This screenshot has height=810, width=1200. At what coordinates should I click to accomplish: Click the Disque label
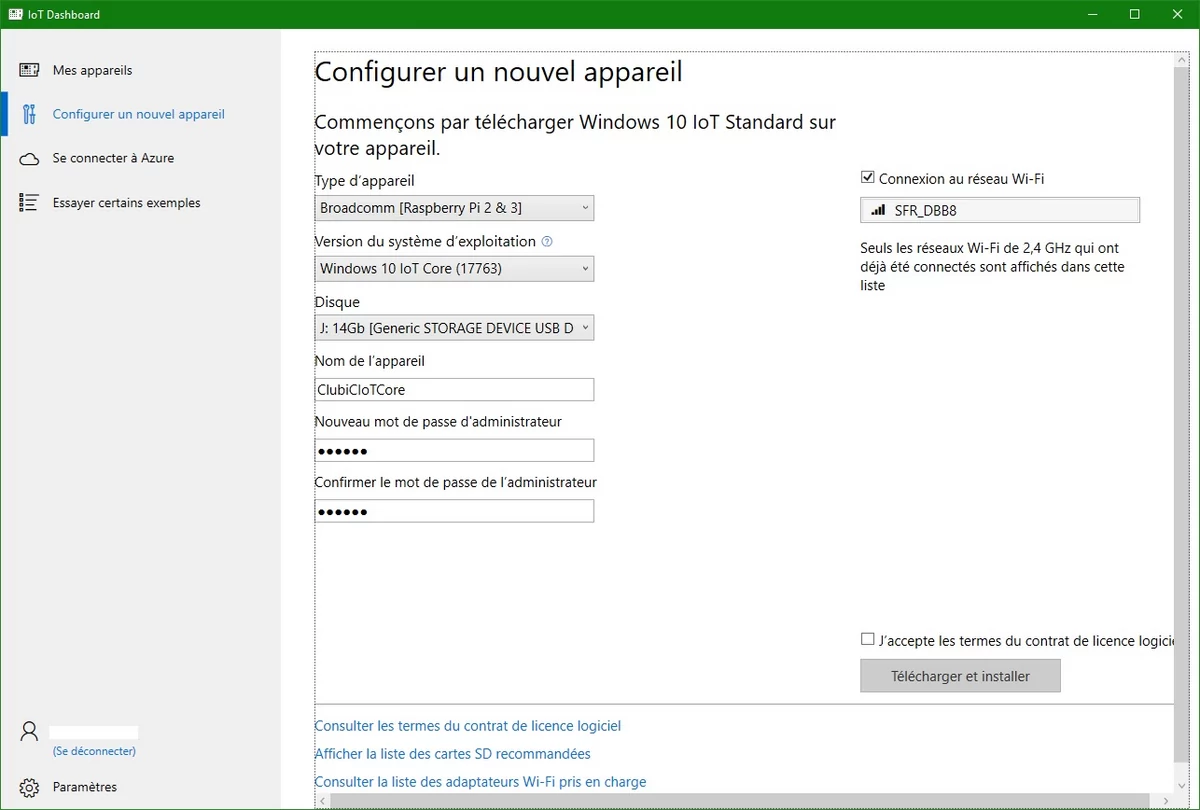click(x=337, y=302)
